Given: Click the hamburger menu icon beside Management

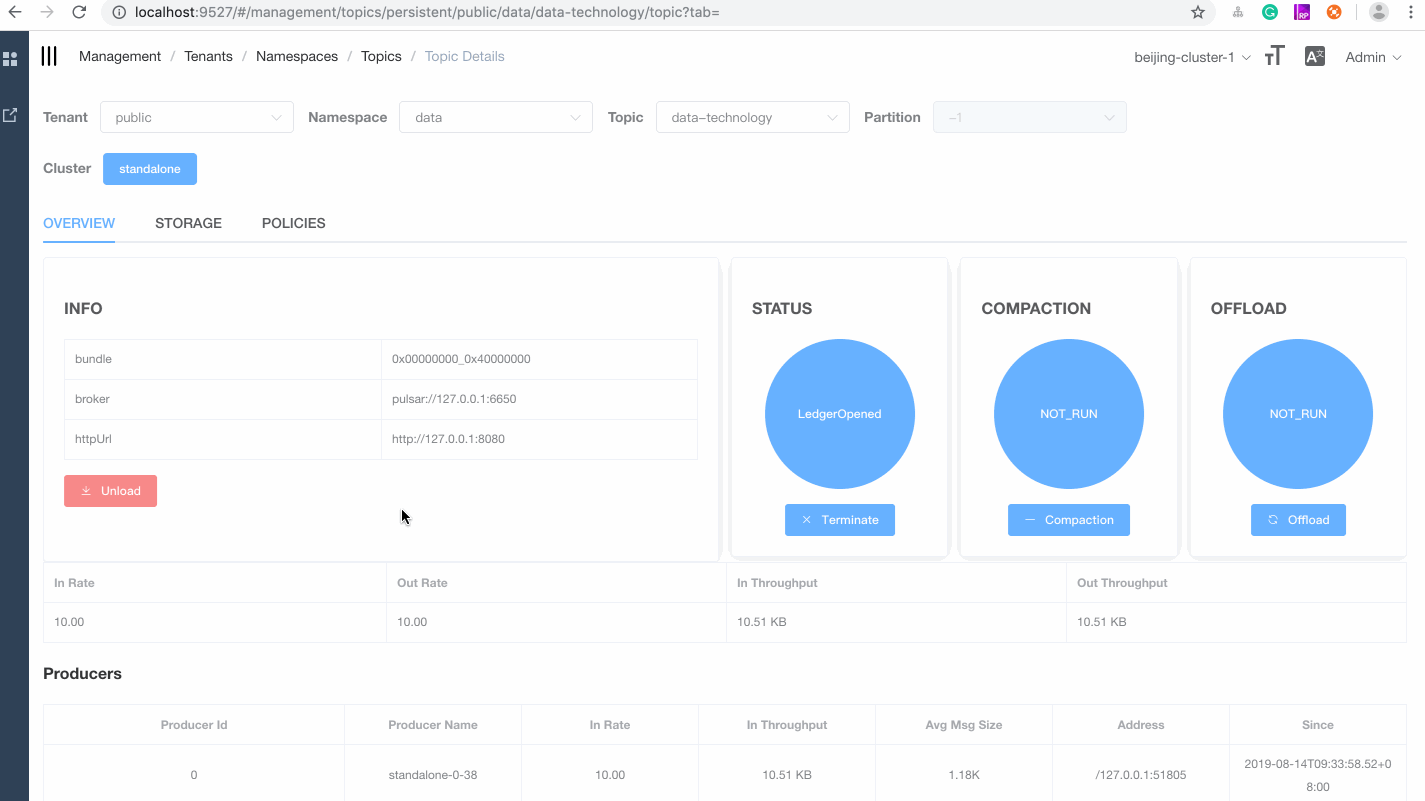Looking at the screenshot, I should (48, 56).
